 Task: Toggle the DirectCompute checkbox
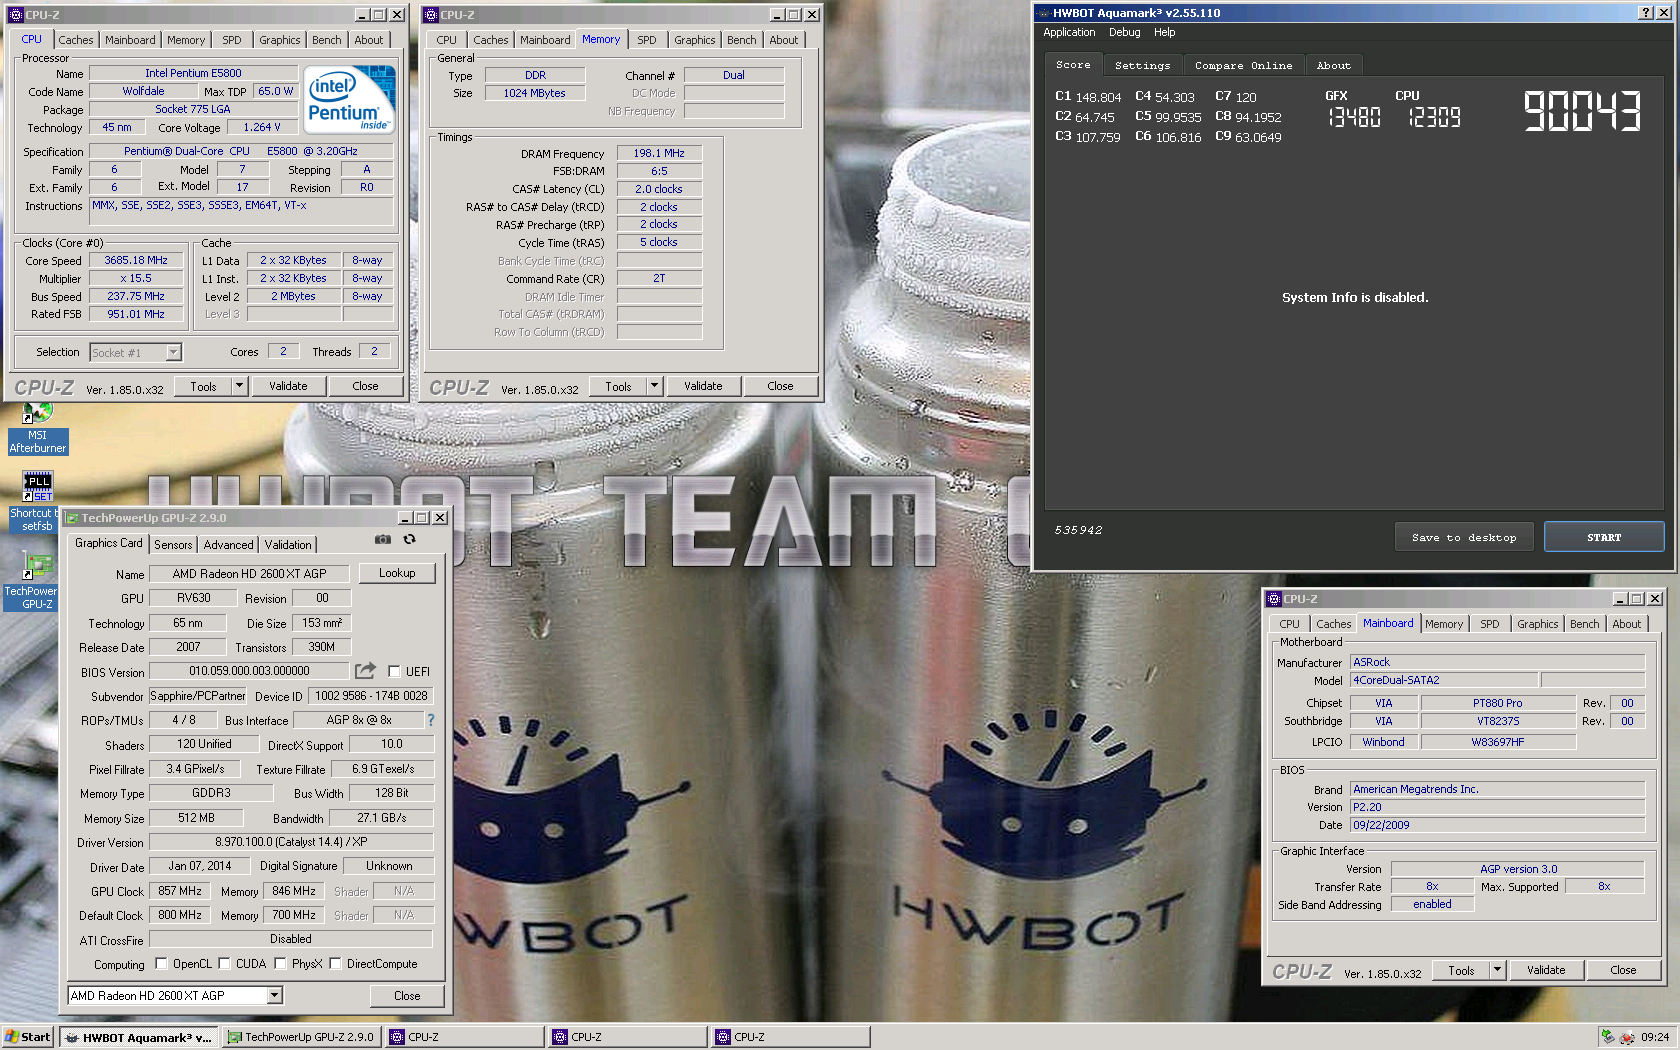point(335,964)
